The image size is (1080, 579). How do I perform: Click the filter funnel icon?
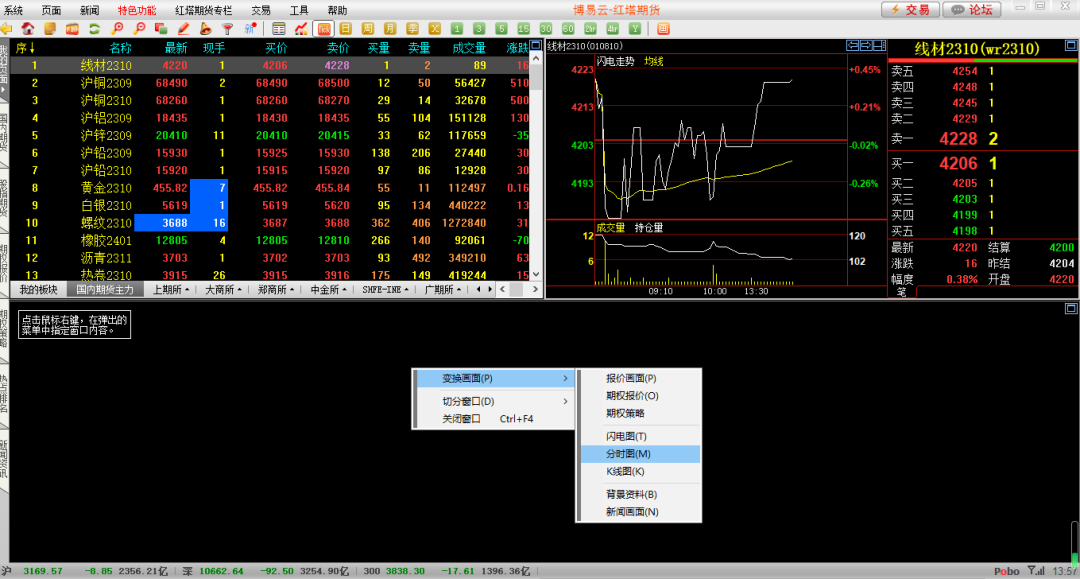pyautogui.click(x=227, y=28)
